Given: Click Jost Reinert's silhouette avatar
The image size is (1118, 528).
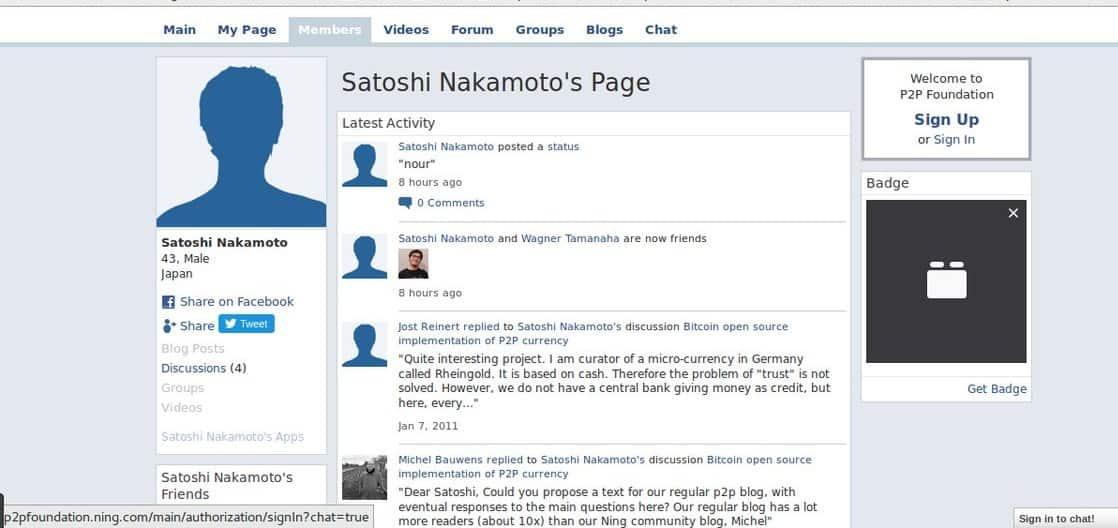Looking at the screenshot, I should coord(364,345).
